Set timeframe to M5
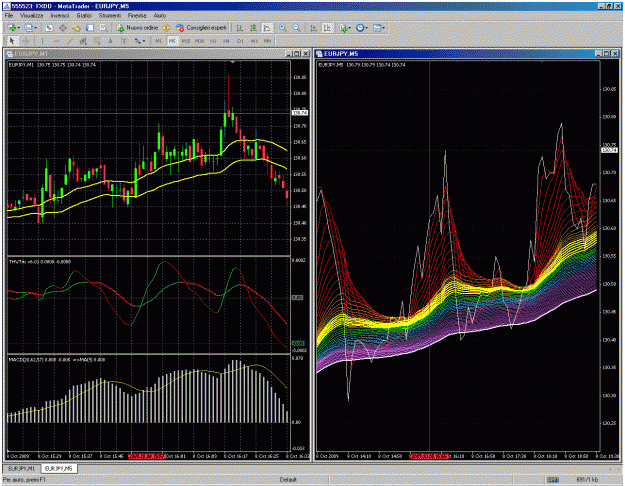This screenshot has width=625, height=486. pyautogui.click(x=172, y=41)
